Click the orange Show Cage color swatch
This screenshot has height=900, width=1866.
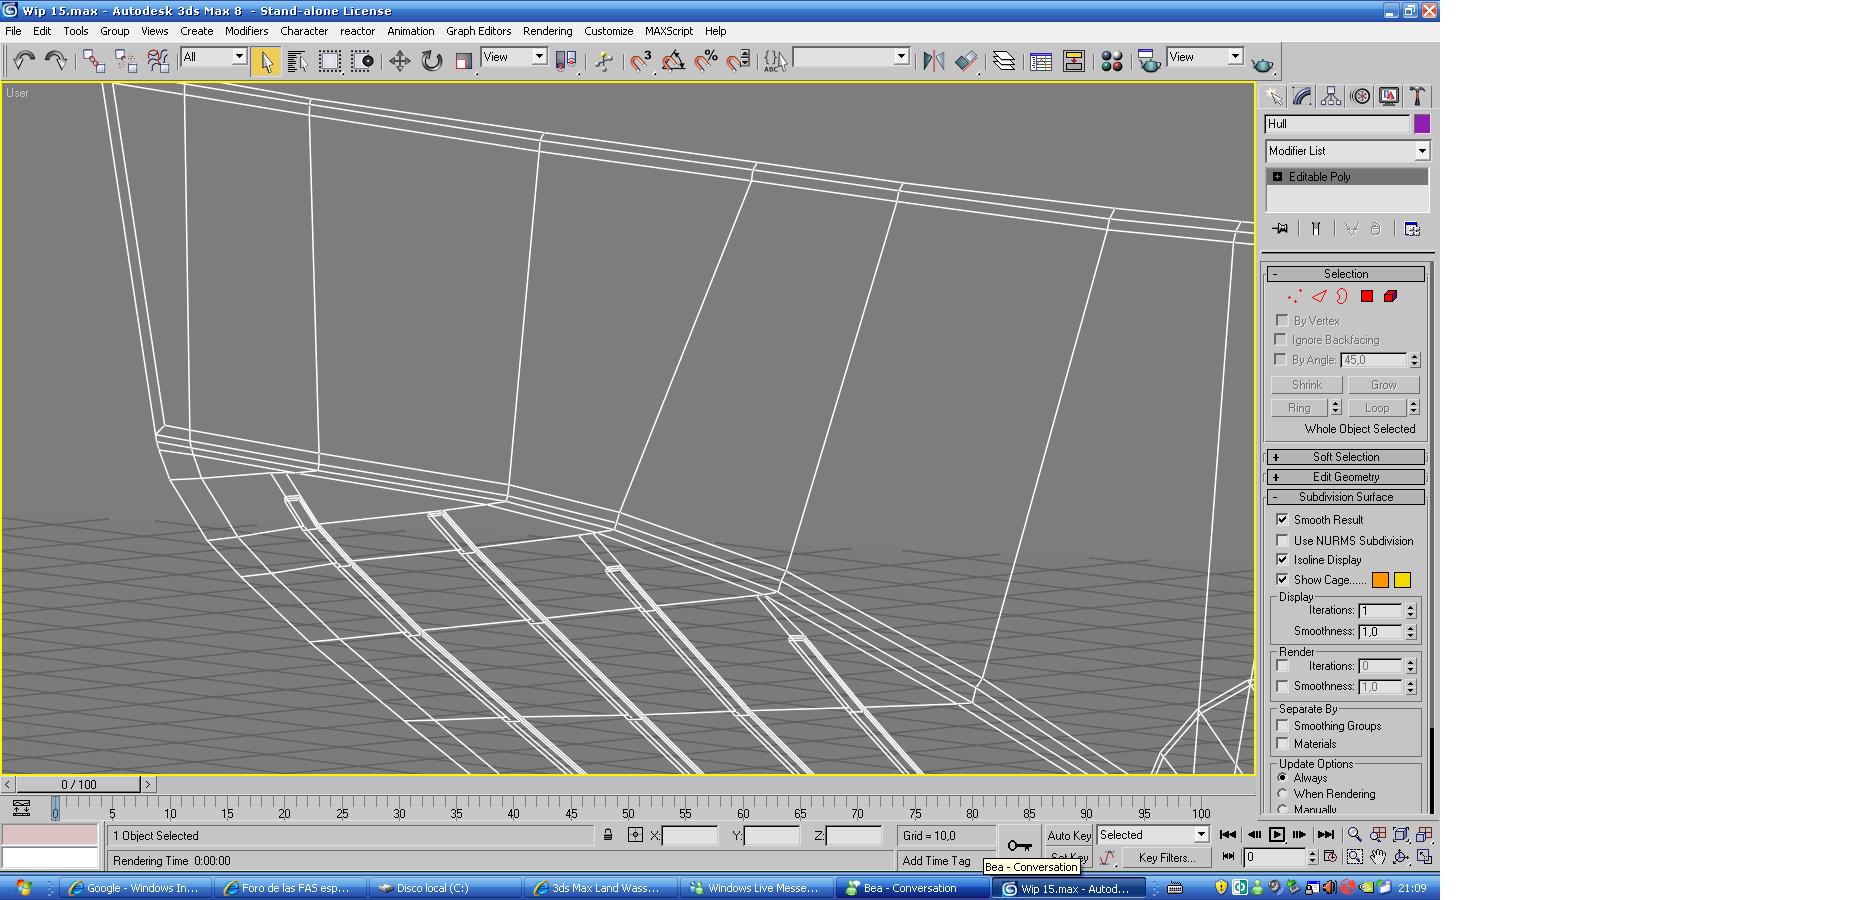pyautogui.click(x=1380, y=580)
